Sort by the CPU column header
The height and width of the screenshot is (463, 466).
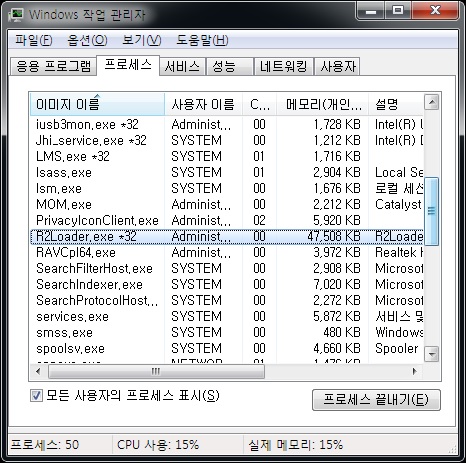tap(259, 104)
